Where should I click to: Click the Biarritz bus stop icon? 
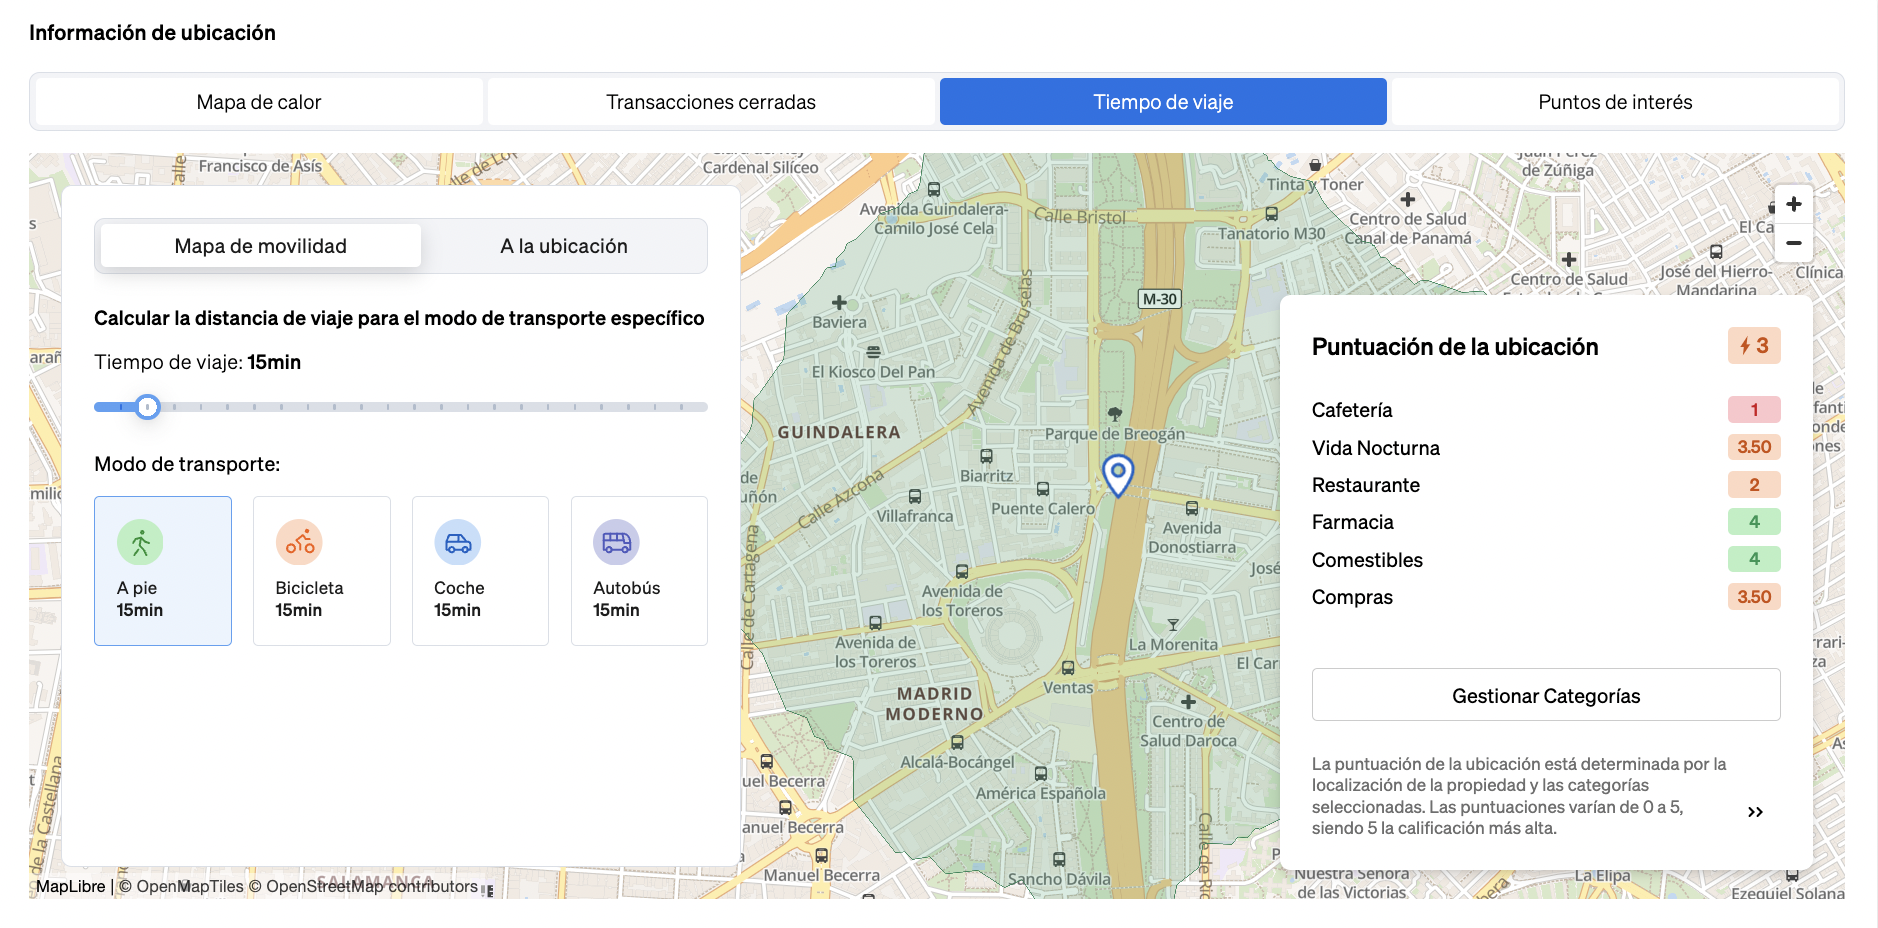[x=986, y=456]
